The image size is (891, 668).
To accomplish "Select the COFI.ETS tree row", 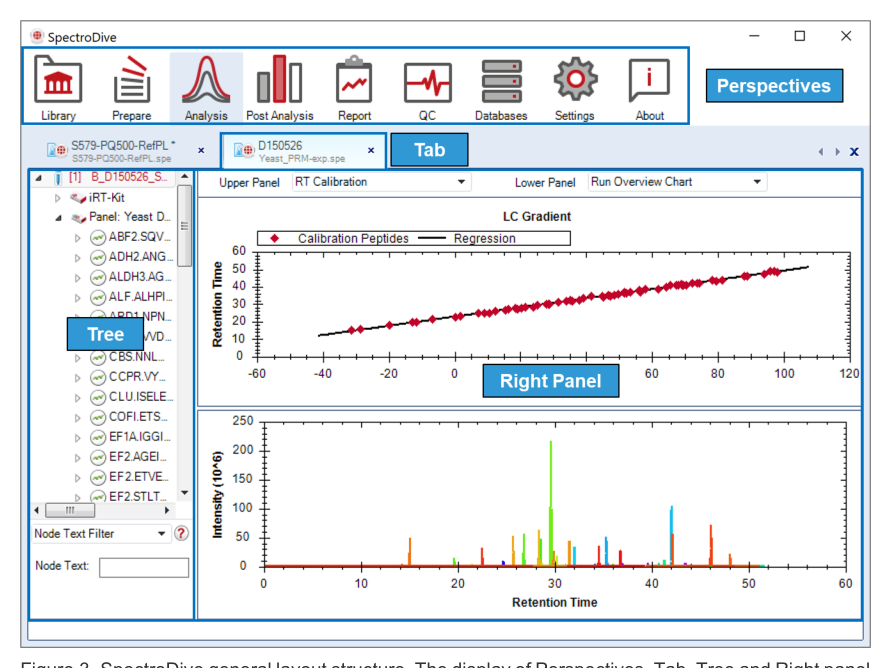I will 122,418.
